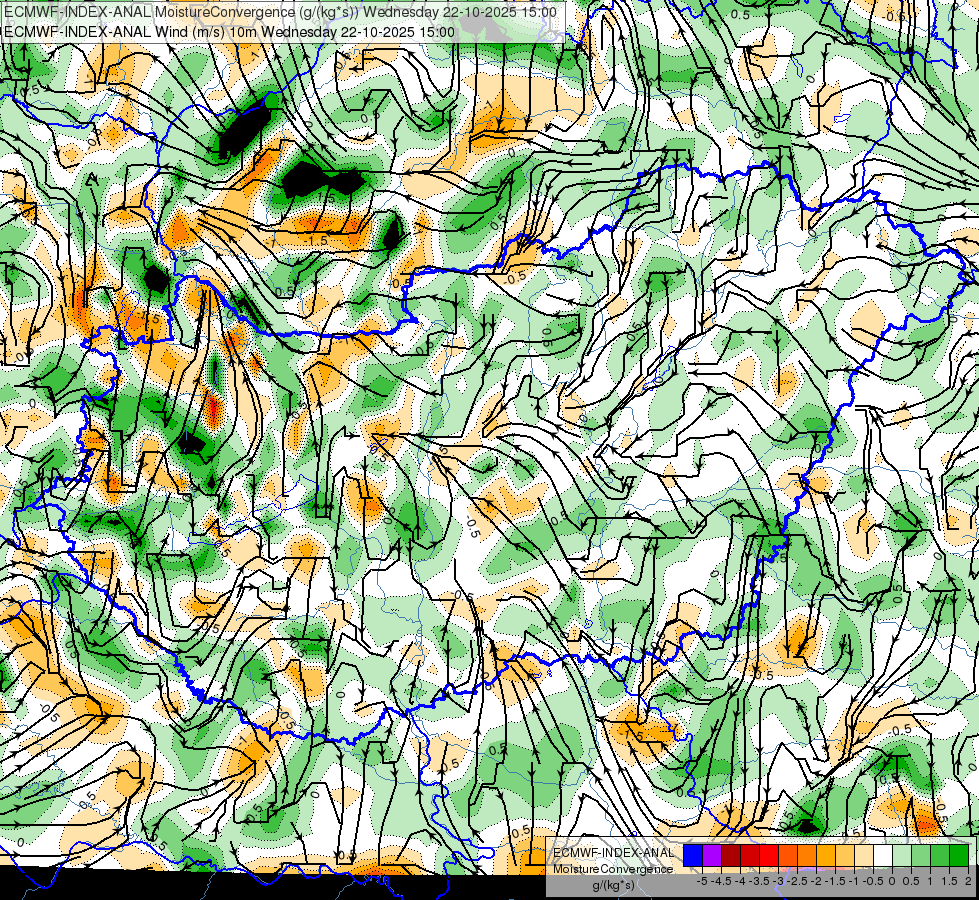Click the legend scale value -2.5
Screen dimensions: 979x900
click(797, 881)
